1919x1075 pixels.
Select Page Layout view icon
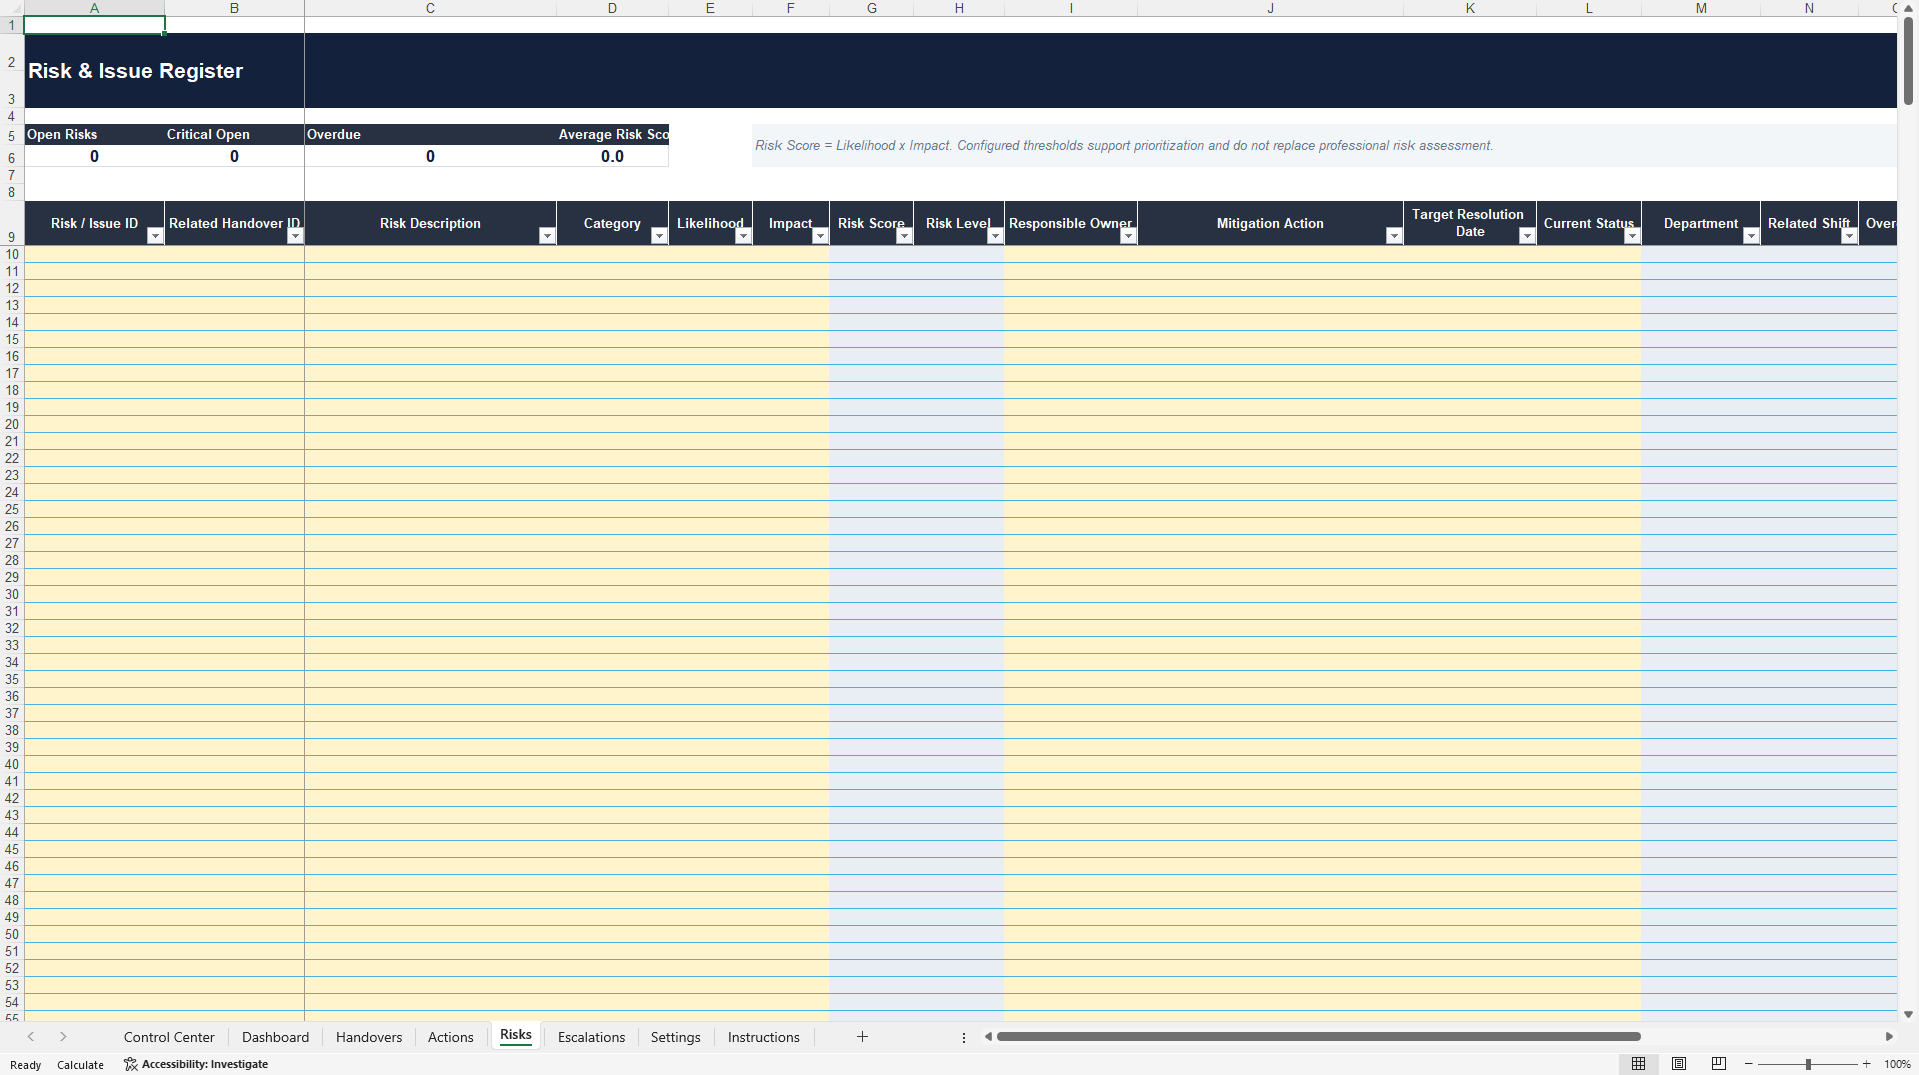coord(1679,1064)
